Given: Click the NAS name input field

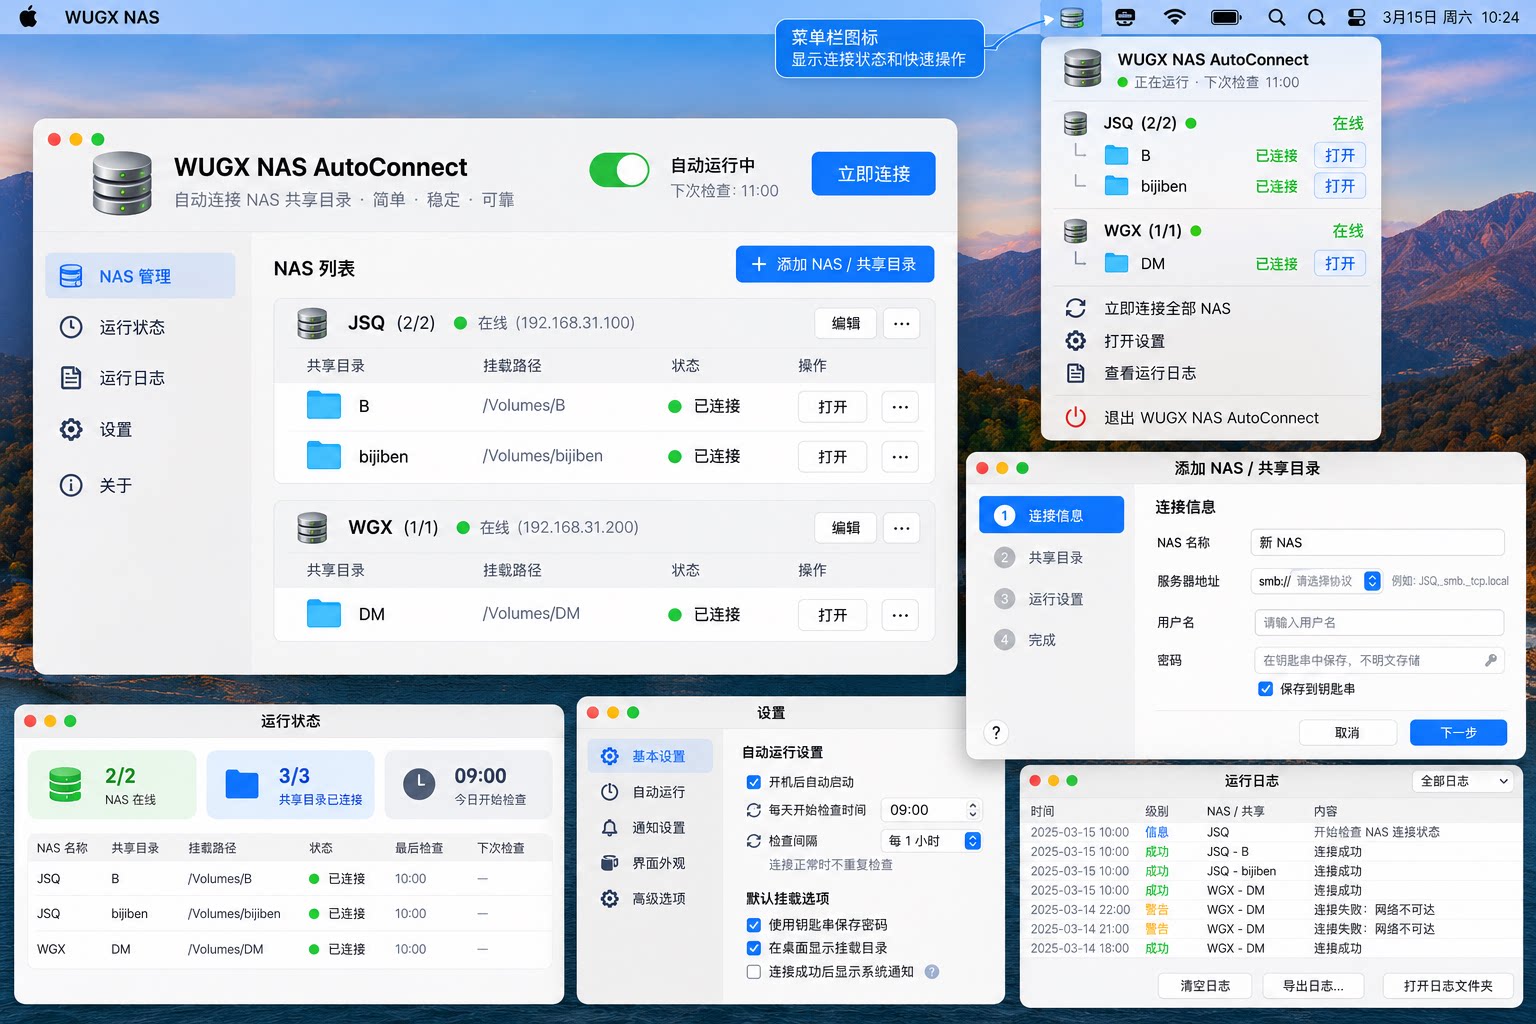Looking at the screenshot, I should coord(1378,542).
